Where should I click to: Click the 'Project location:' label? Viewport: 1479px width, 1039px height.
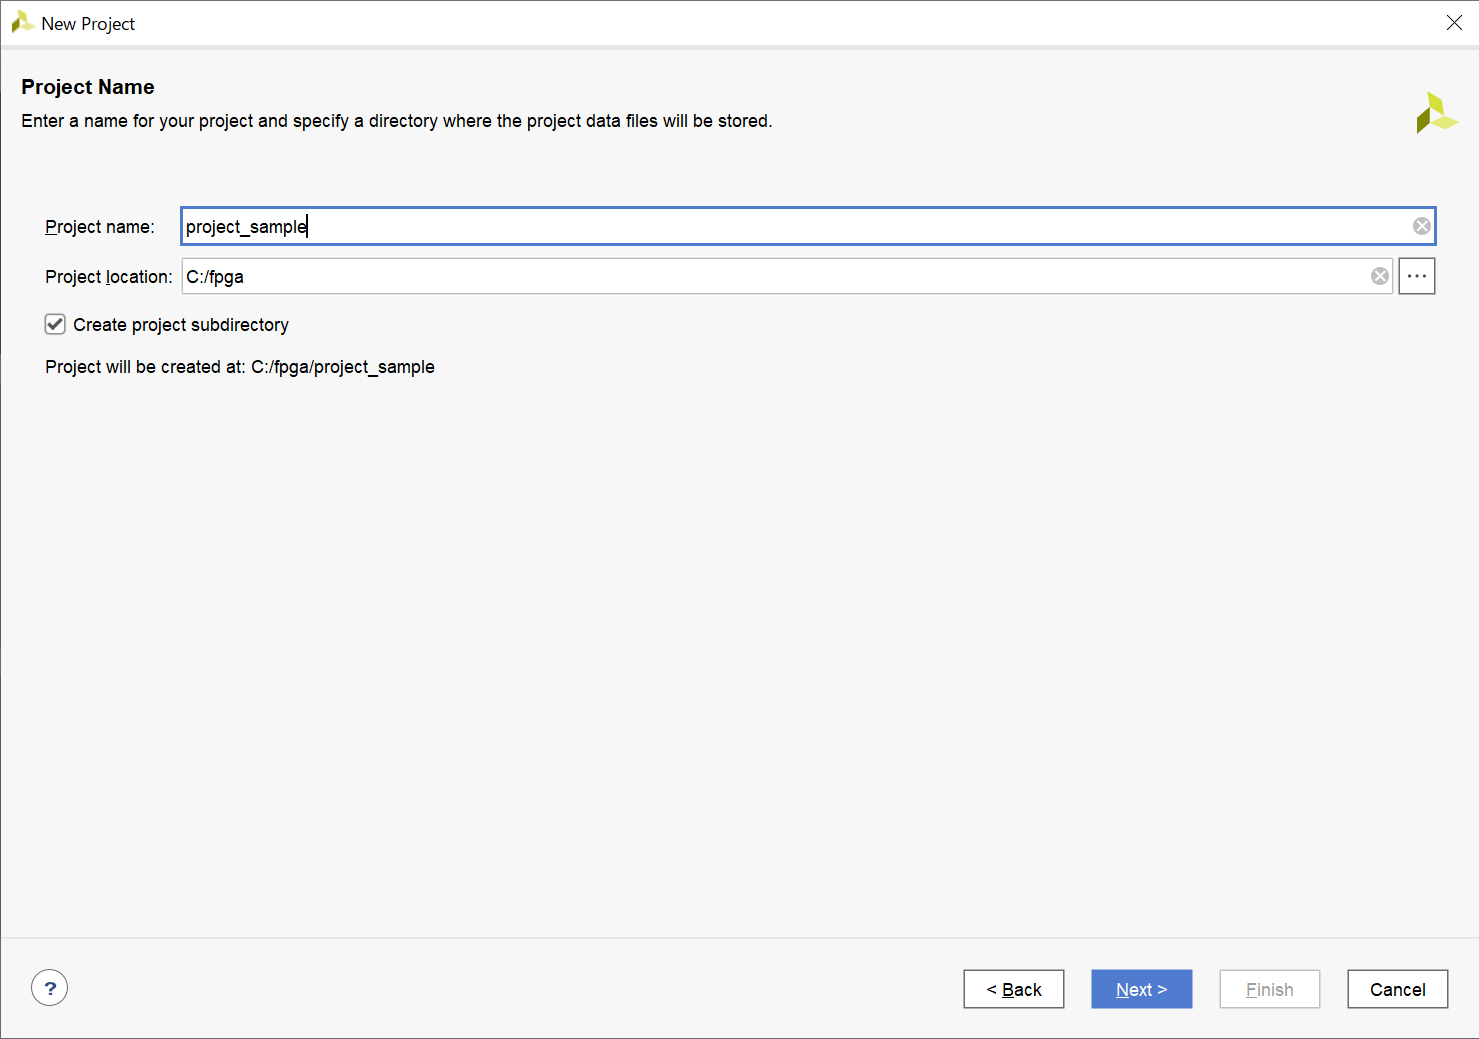point(108,277)
